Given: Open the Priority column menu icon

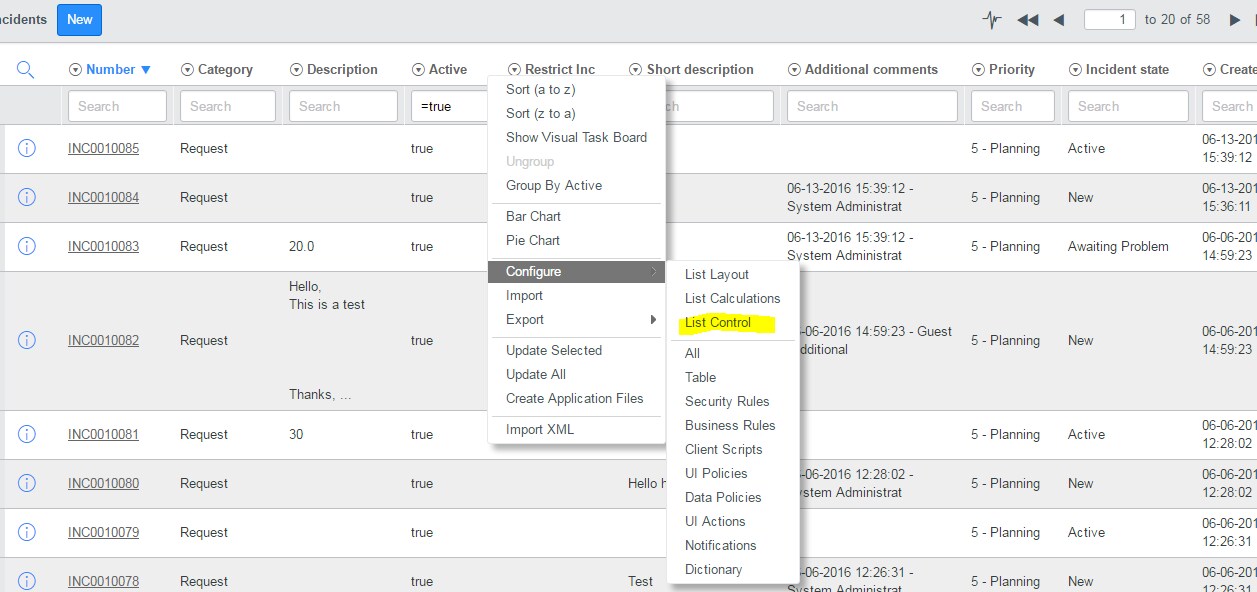Looking at the screenshot, I should tap(979, 70).
